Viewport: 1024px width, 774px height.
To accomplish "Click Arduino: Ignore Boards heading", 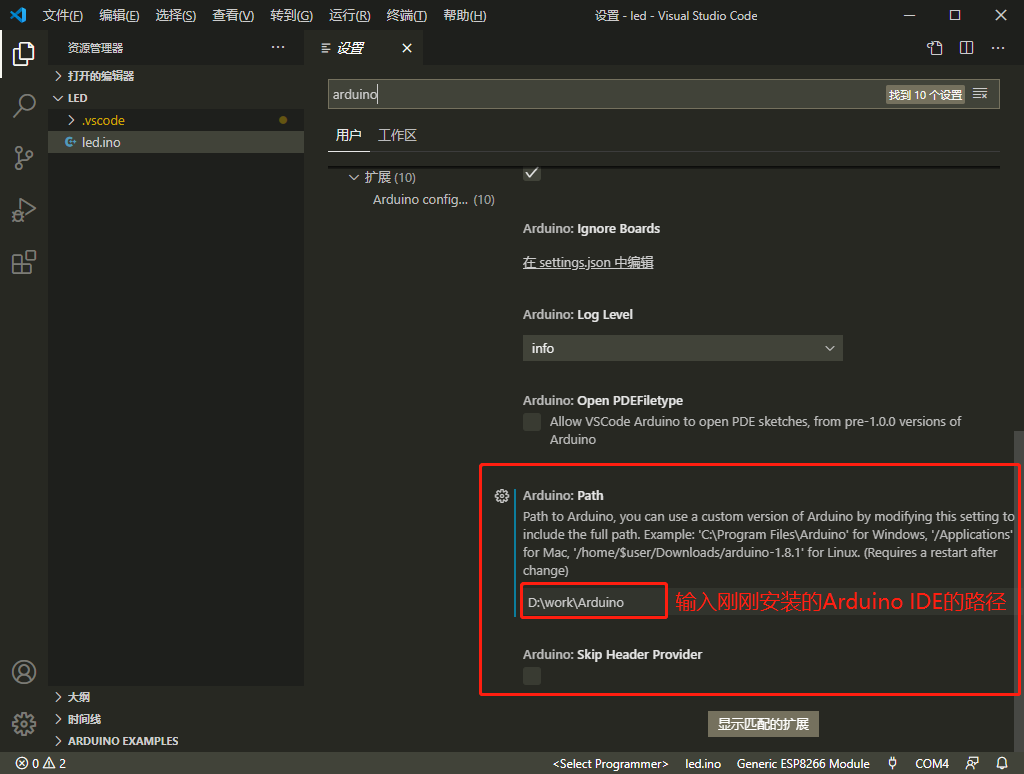I will click(591, 229).
